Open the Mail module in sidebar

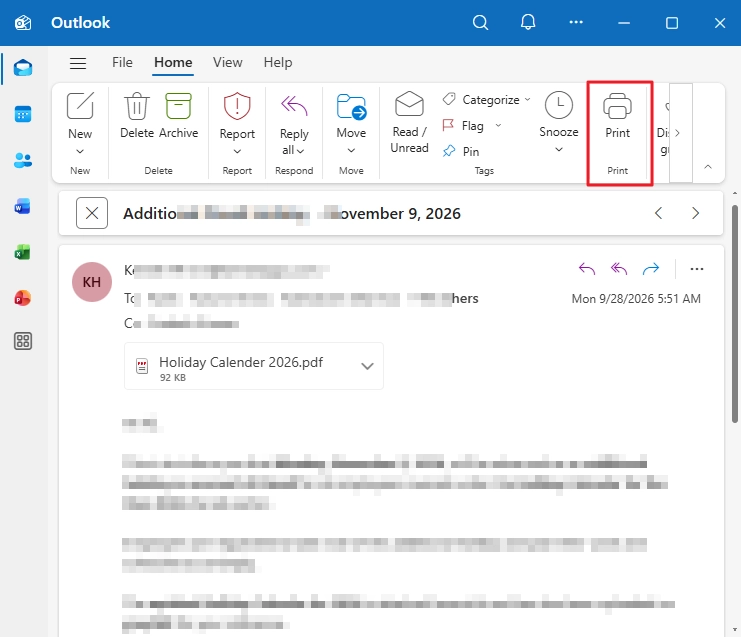[x=23, y=68]
